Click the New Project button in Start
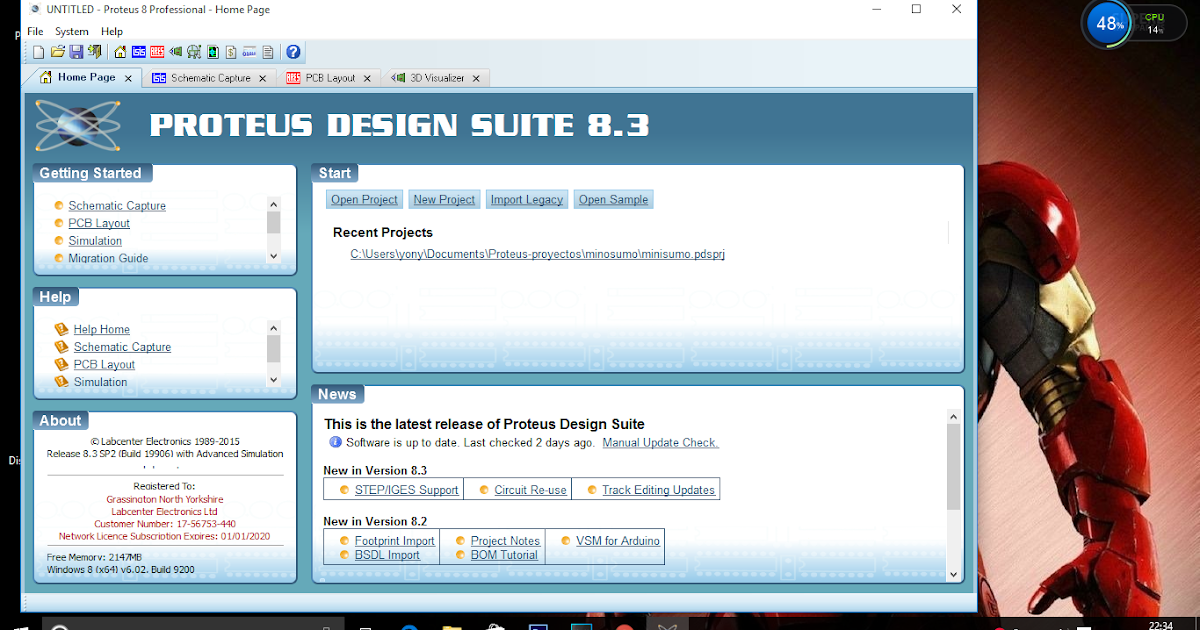 click(444, 199)
